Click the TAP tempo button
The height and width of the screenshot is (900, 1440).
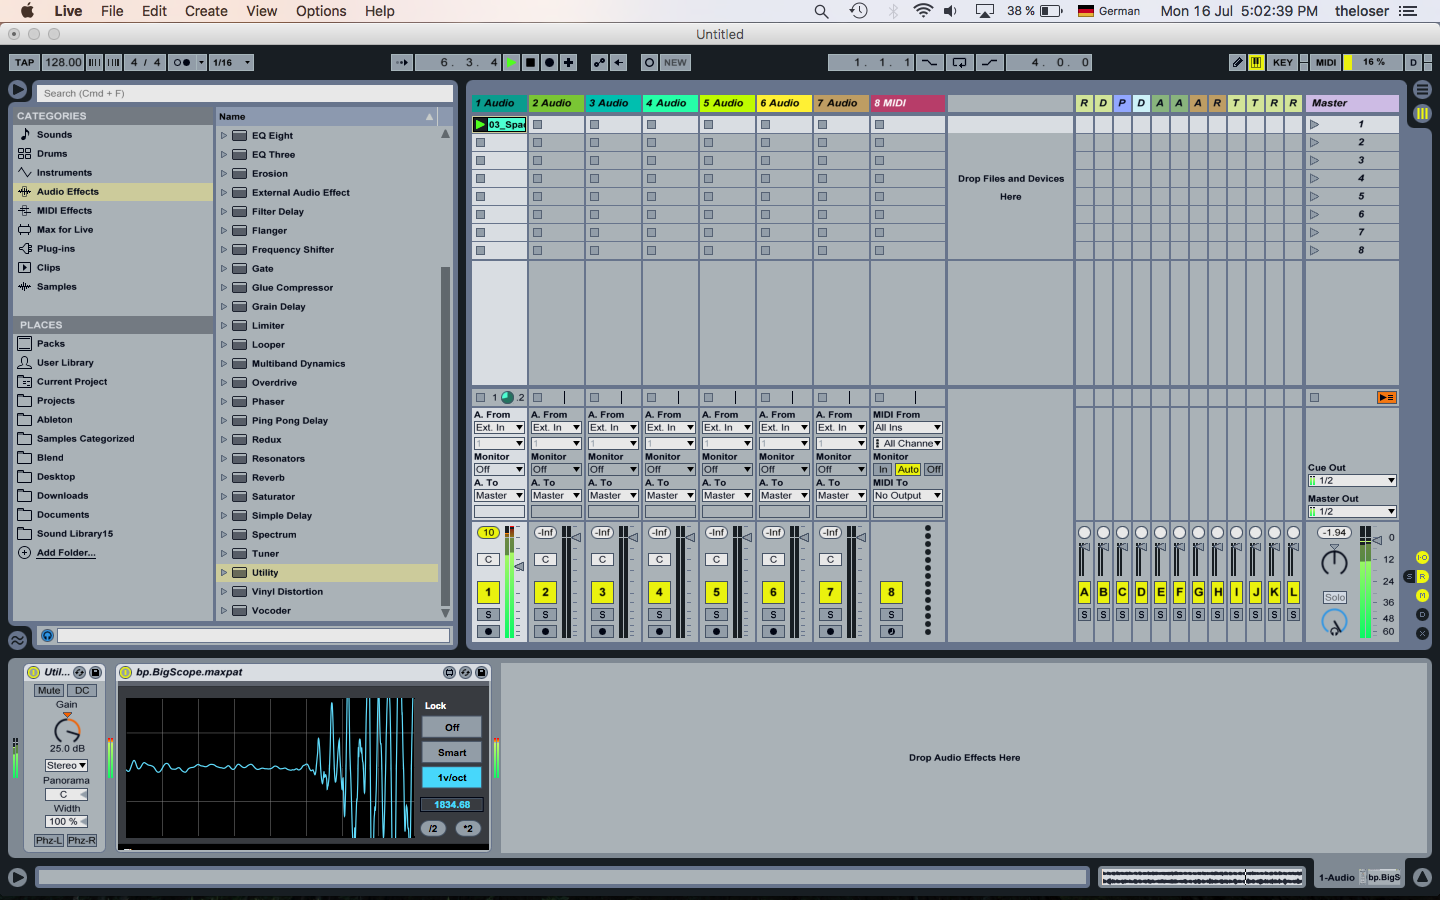click(x=24, y=62)
